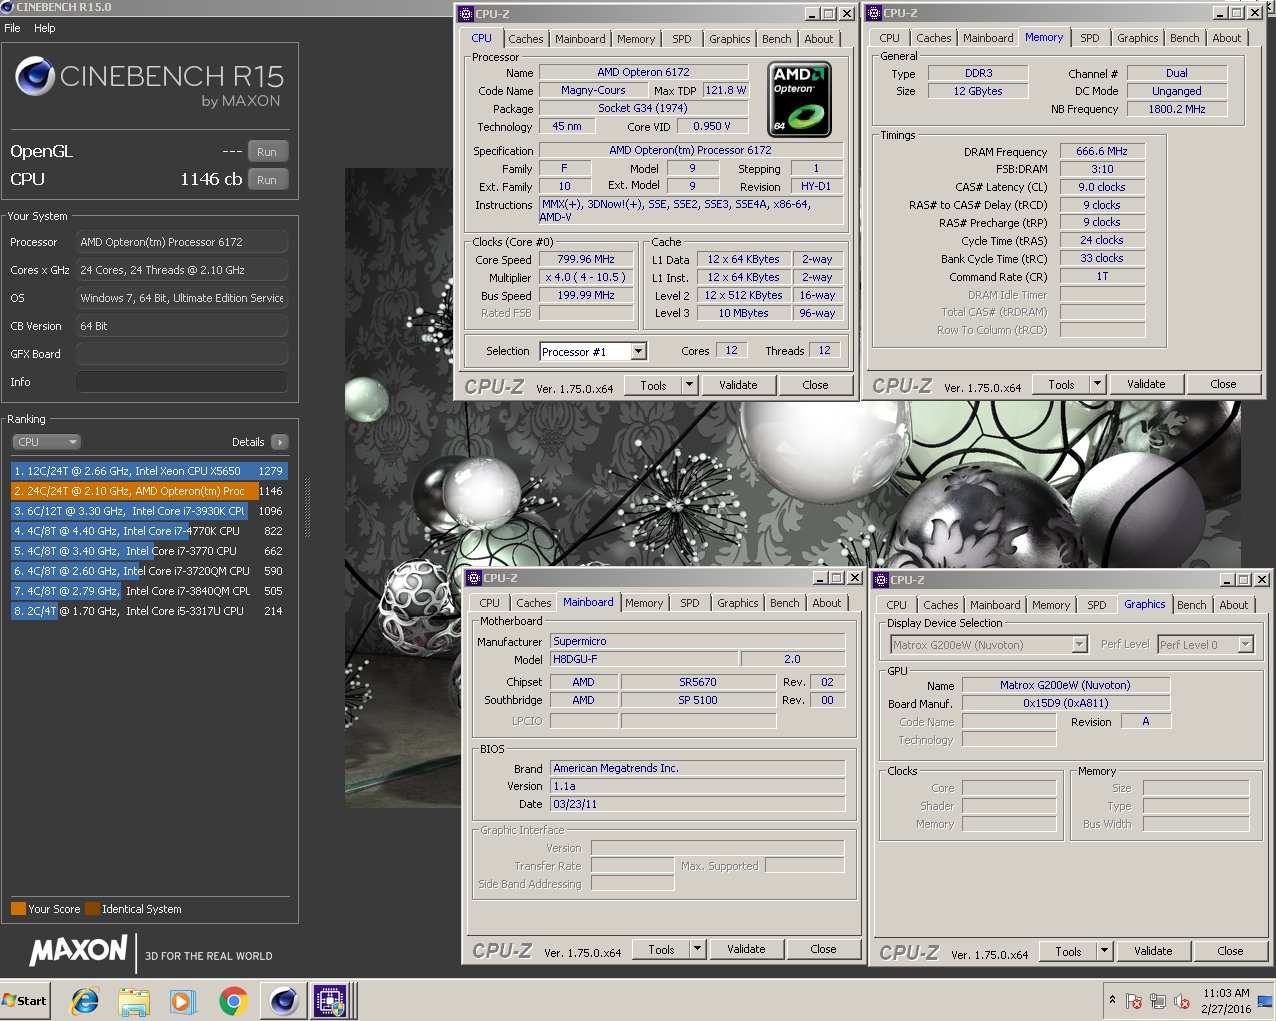Viewport: 1276px width, 1021px height.
Task: Click CPU-Z title bar icon of CPU window
Action: [466, 14]
